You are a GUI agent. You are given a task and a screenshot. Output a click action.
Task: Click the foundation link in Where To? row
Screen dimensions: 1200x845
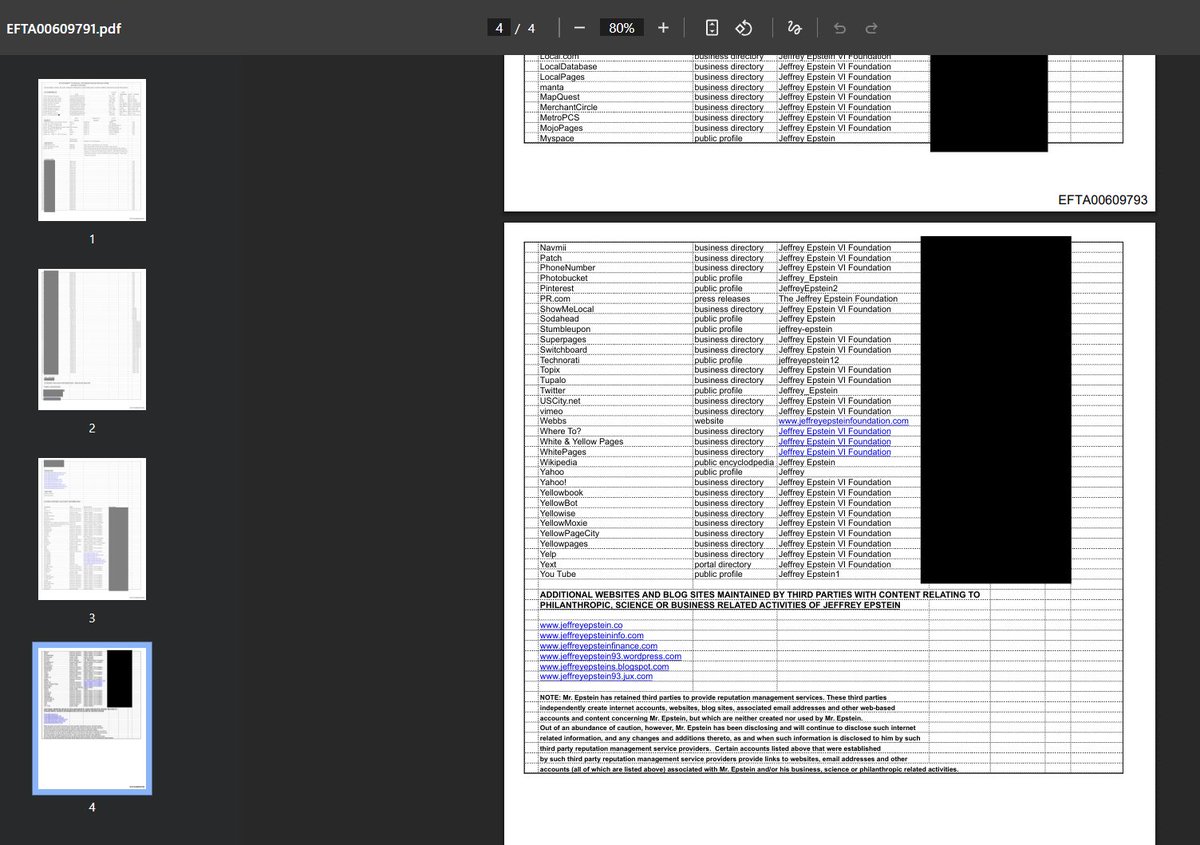(x=834, y=431)
